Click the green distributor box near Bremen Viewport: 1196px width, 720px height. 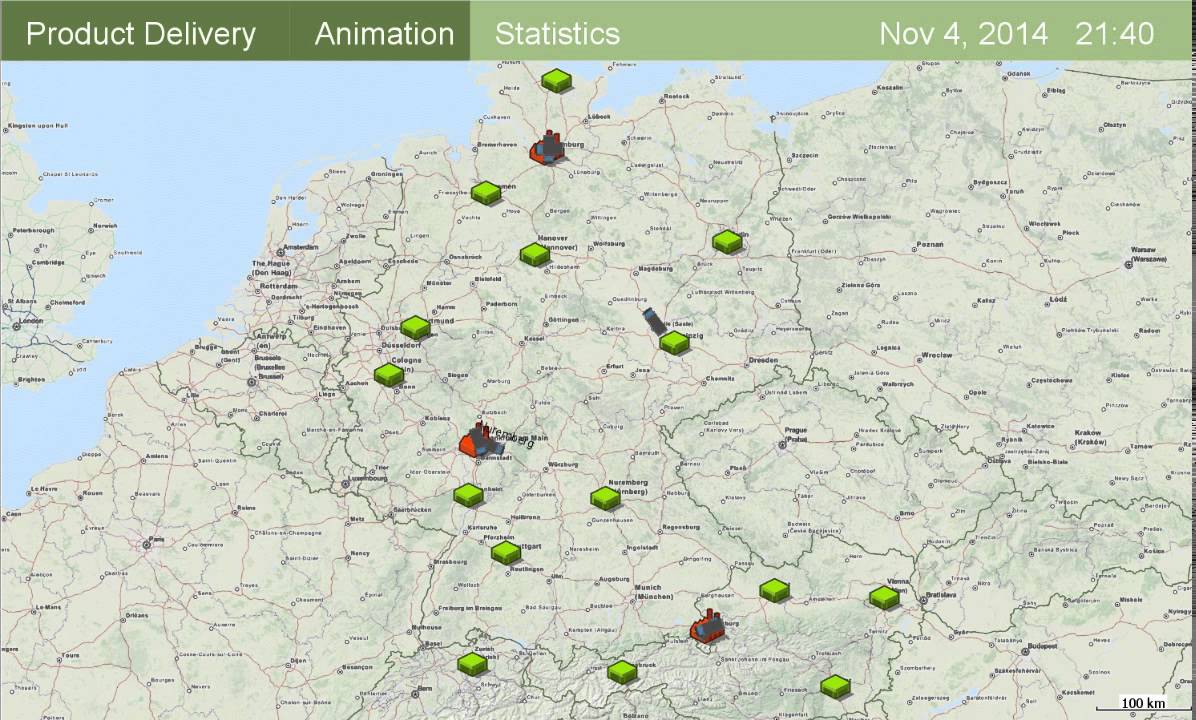pos(486,193)
